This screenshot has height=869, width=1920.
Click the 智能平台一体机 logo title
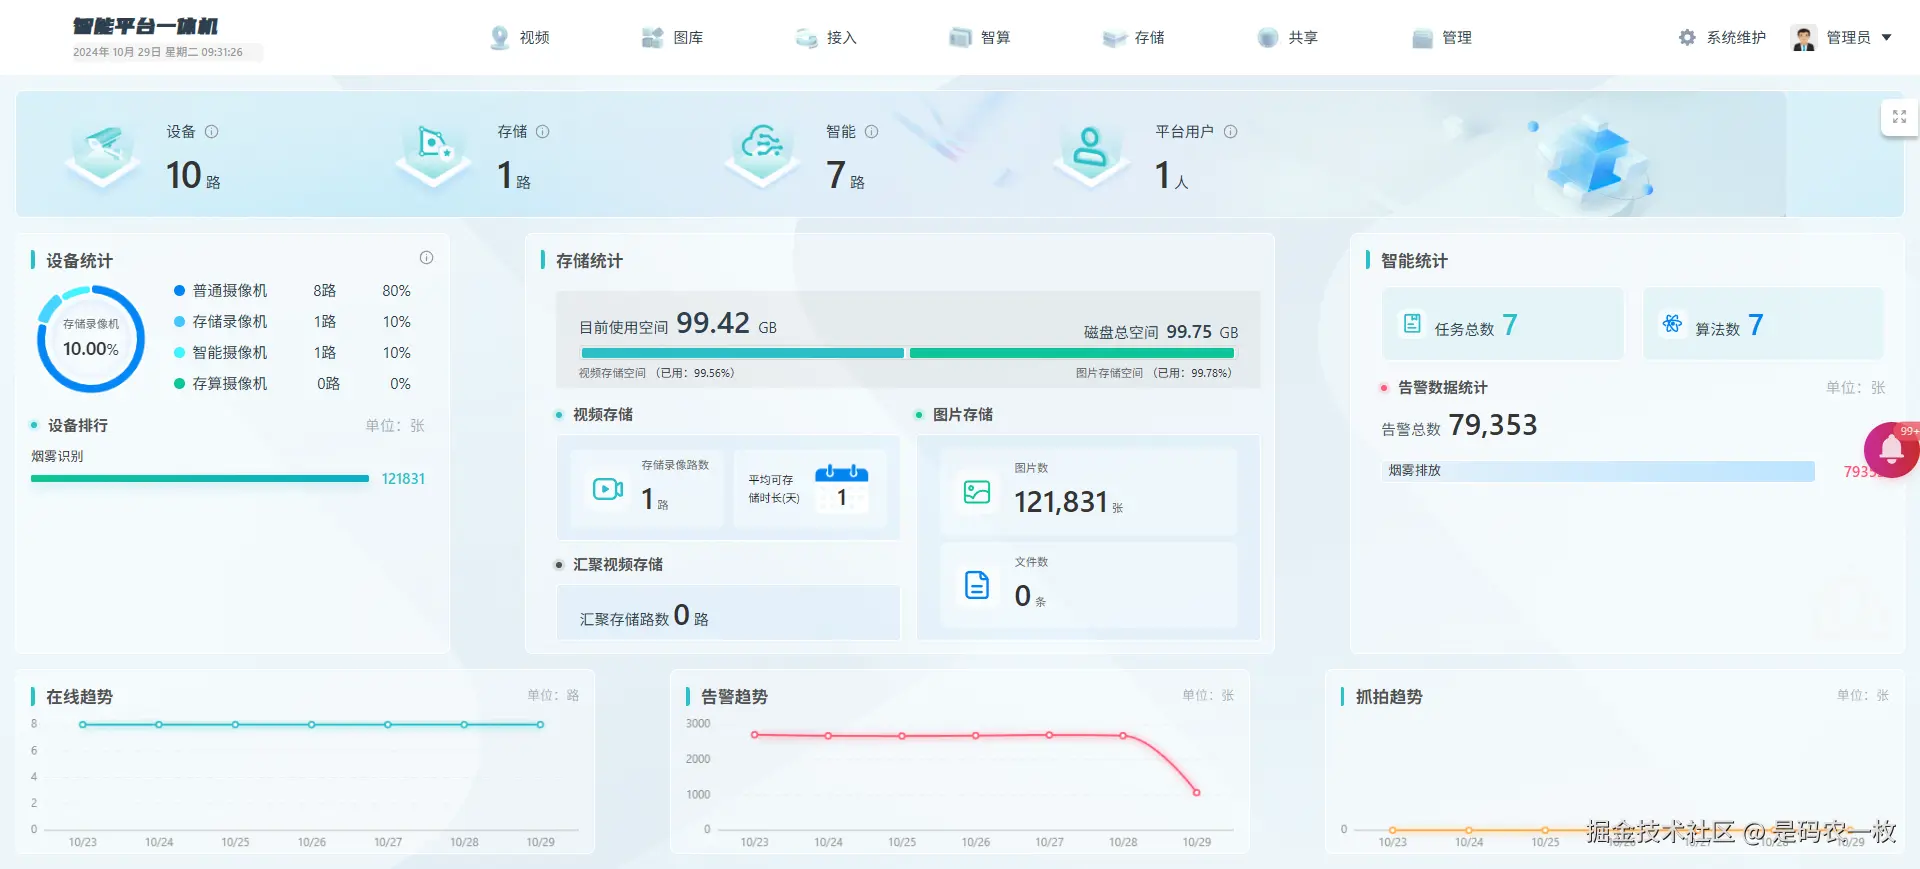(145, 26)
